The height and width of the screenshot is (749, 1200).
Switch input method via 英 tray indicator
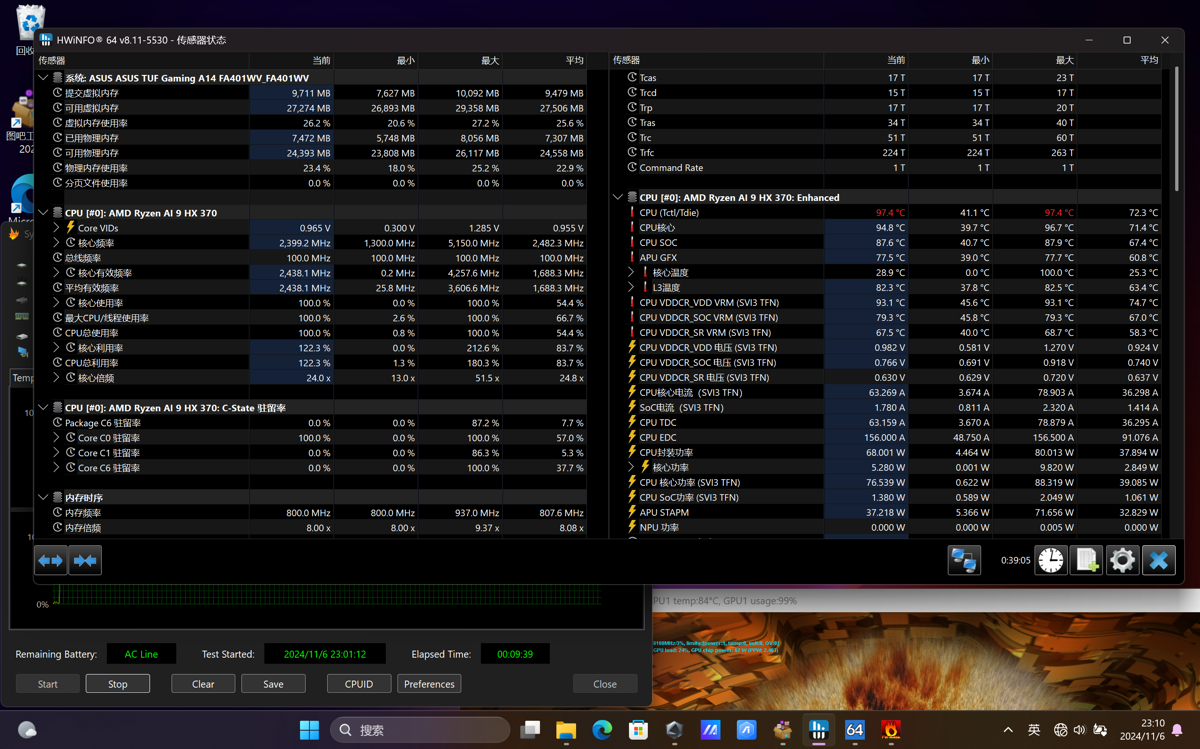(x=1034, y=730)
